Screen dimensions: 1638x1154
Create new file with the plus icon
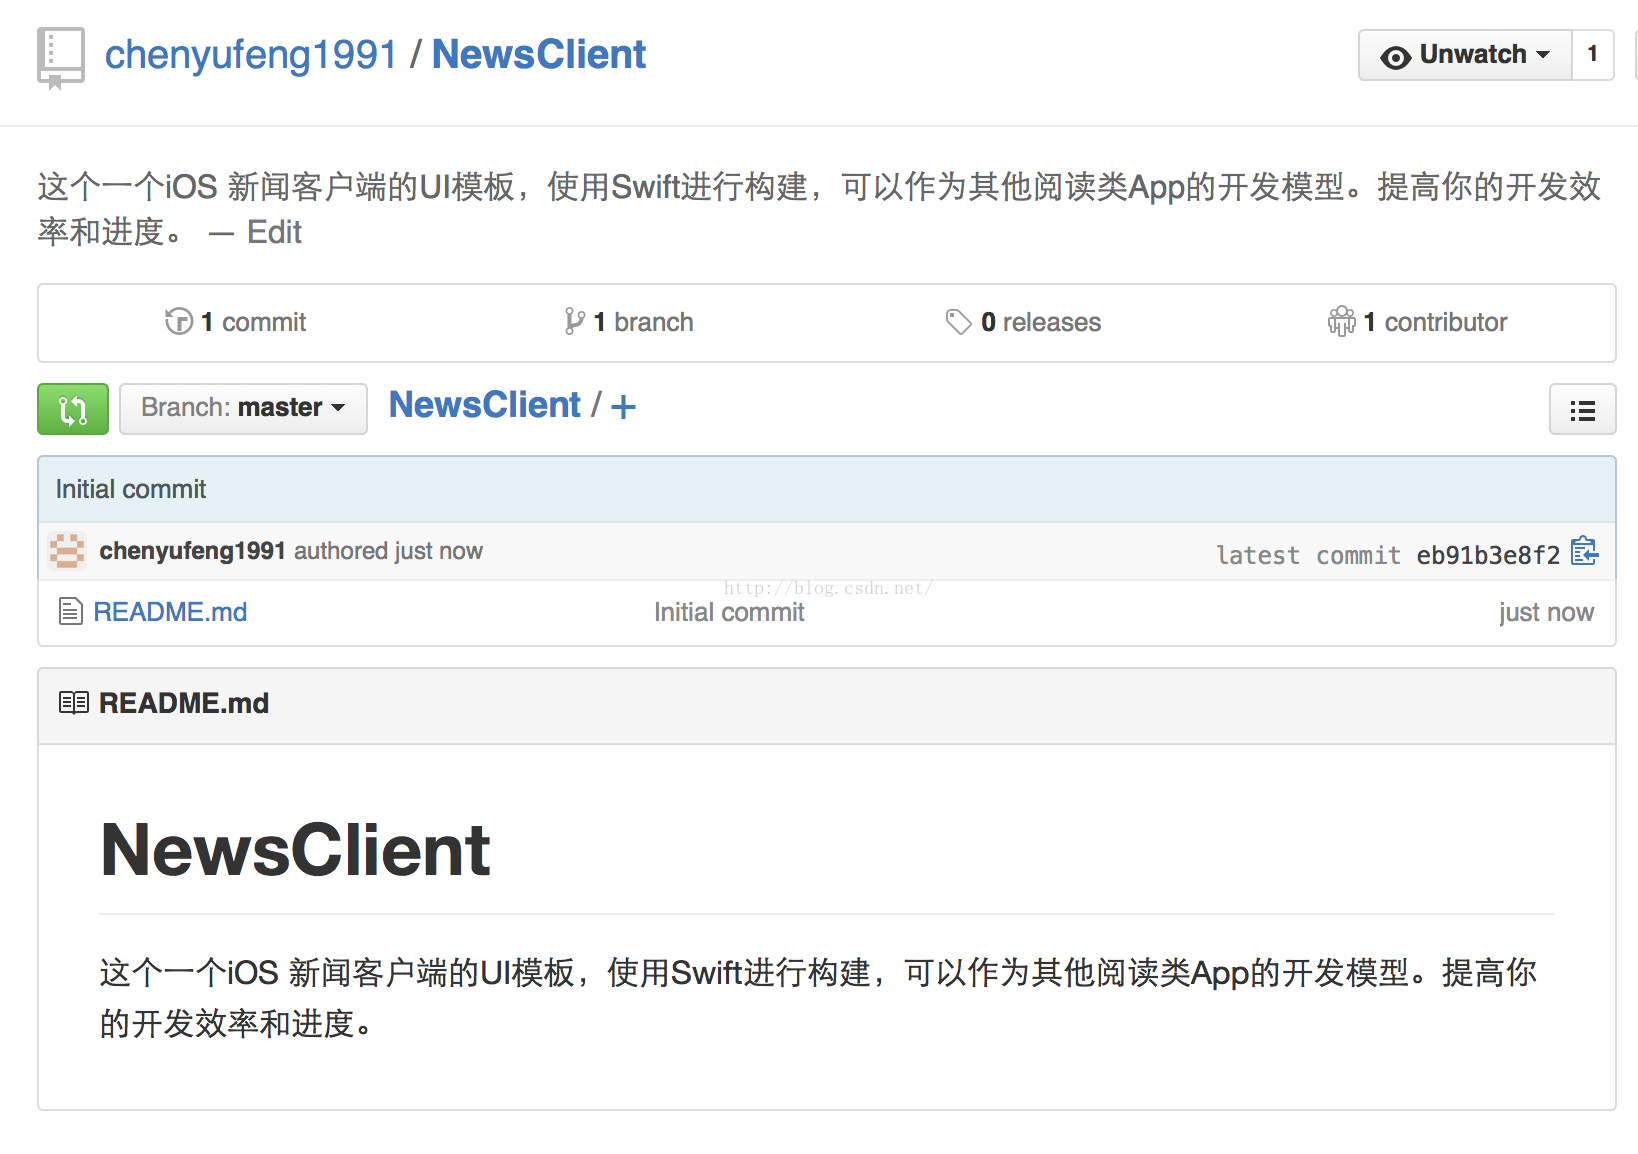[x=623, y=407]
